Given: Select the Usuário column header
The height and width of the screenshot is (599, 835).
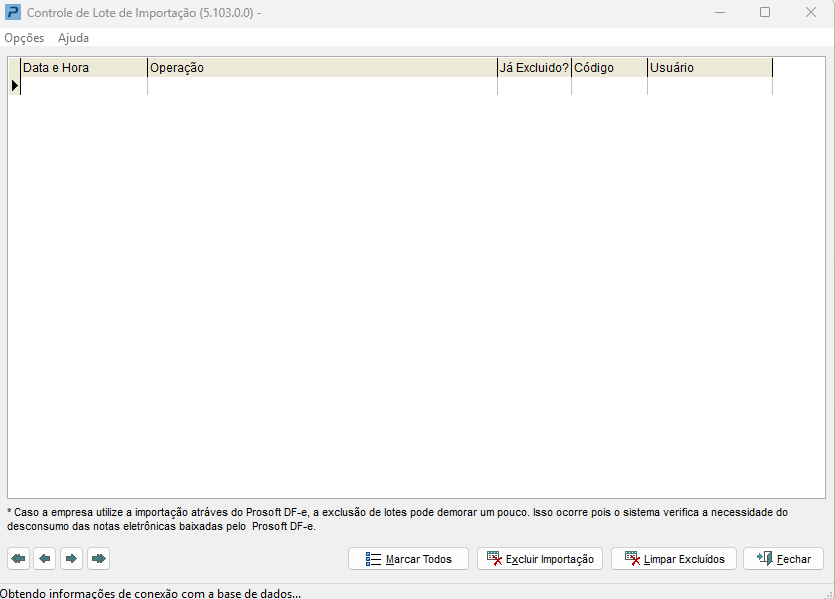Looking at the screenshot, I should click(x=710, y=68).
